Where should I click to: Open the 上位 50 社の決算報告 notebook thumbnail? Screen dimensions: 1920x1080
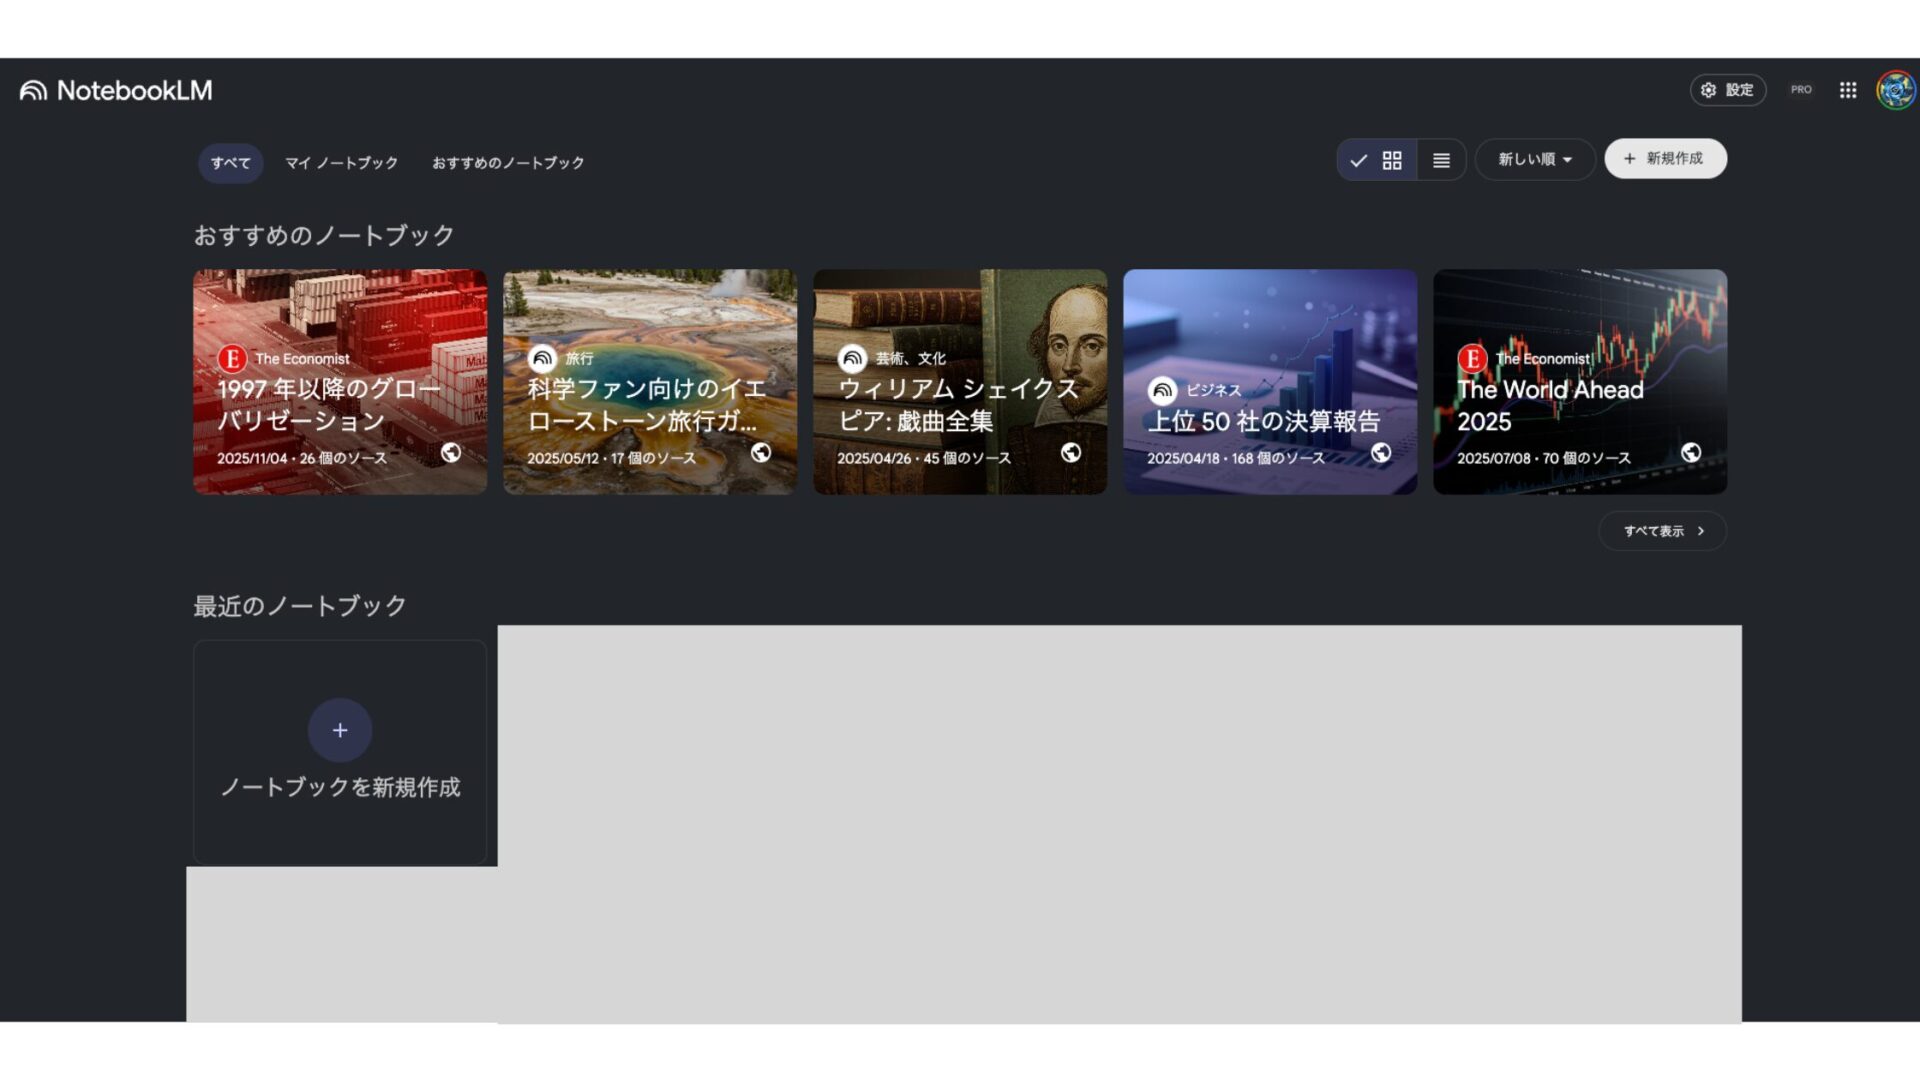click(1270, 380)
